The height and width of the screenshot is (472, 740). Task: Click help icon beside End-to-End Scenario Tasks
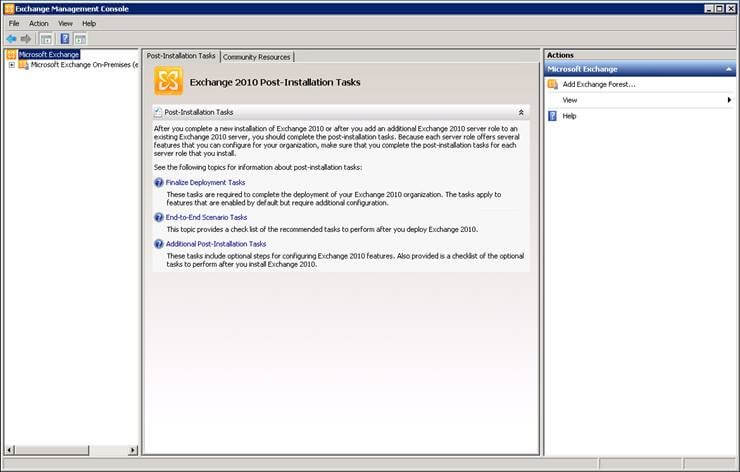(x=159, y=218)
